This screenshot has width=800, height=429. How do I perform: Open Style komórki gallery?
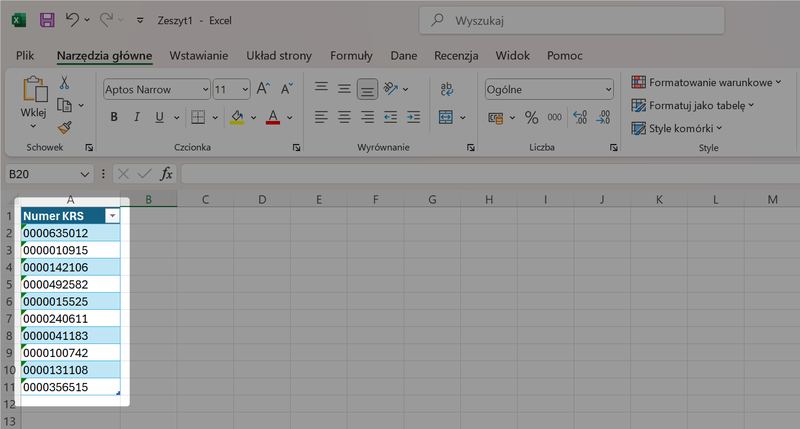[x=677, y=128]
